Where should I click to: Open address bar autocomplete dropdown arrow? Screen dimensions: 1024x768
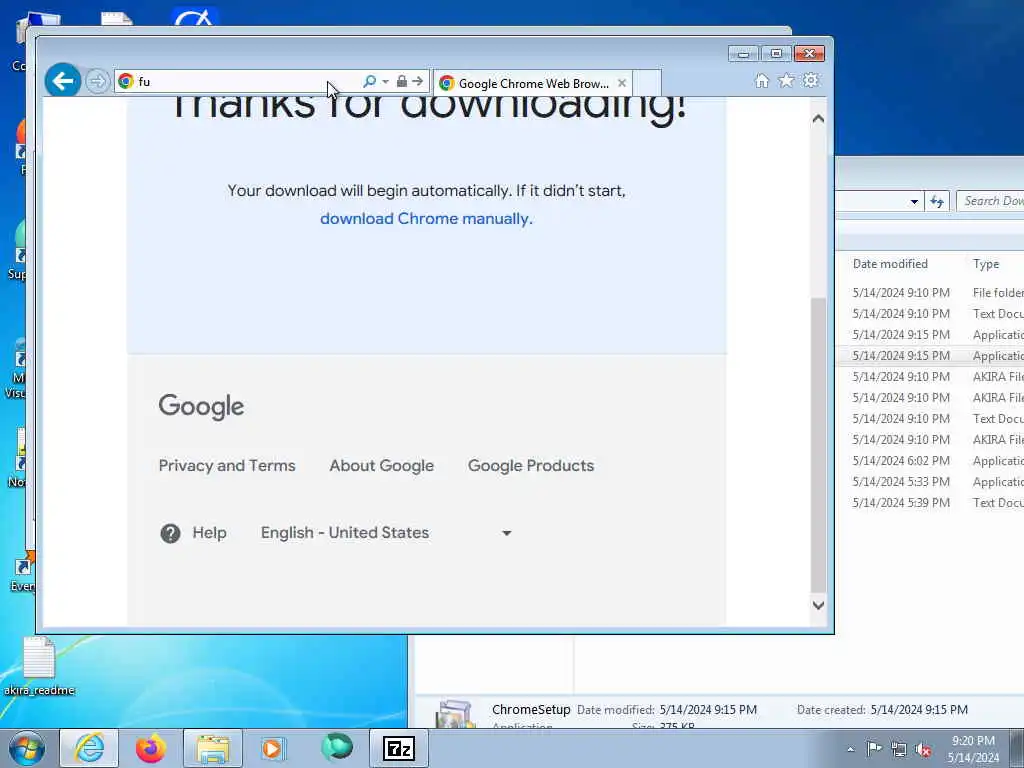[x=385, y=82]
